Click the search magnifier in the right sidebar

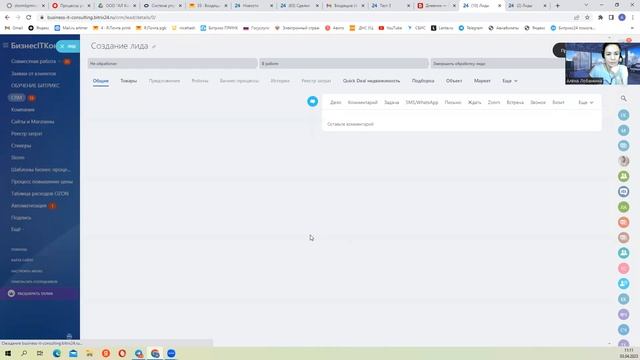624,98
